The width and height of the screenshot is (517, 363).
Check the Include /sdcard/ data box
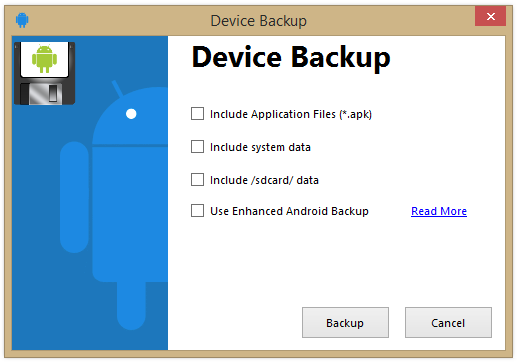pyautogui.click(x=197, y=179)
